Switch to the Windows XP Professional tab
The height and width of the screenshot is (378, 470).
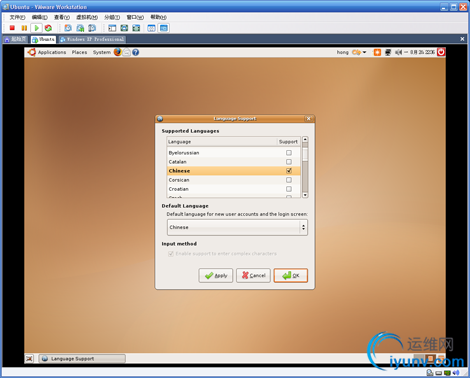92,39
